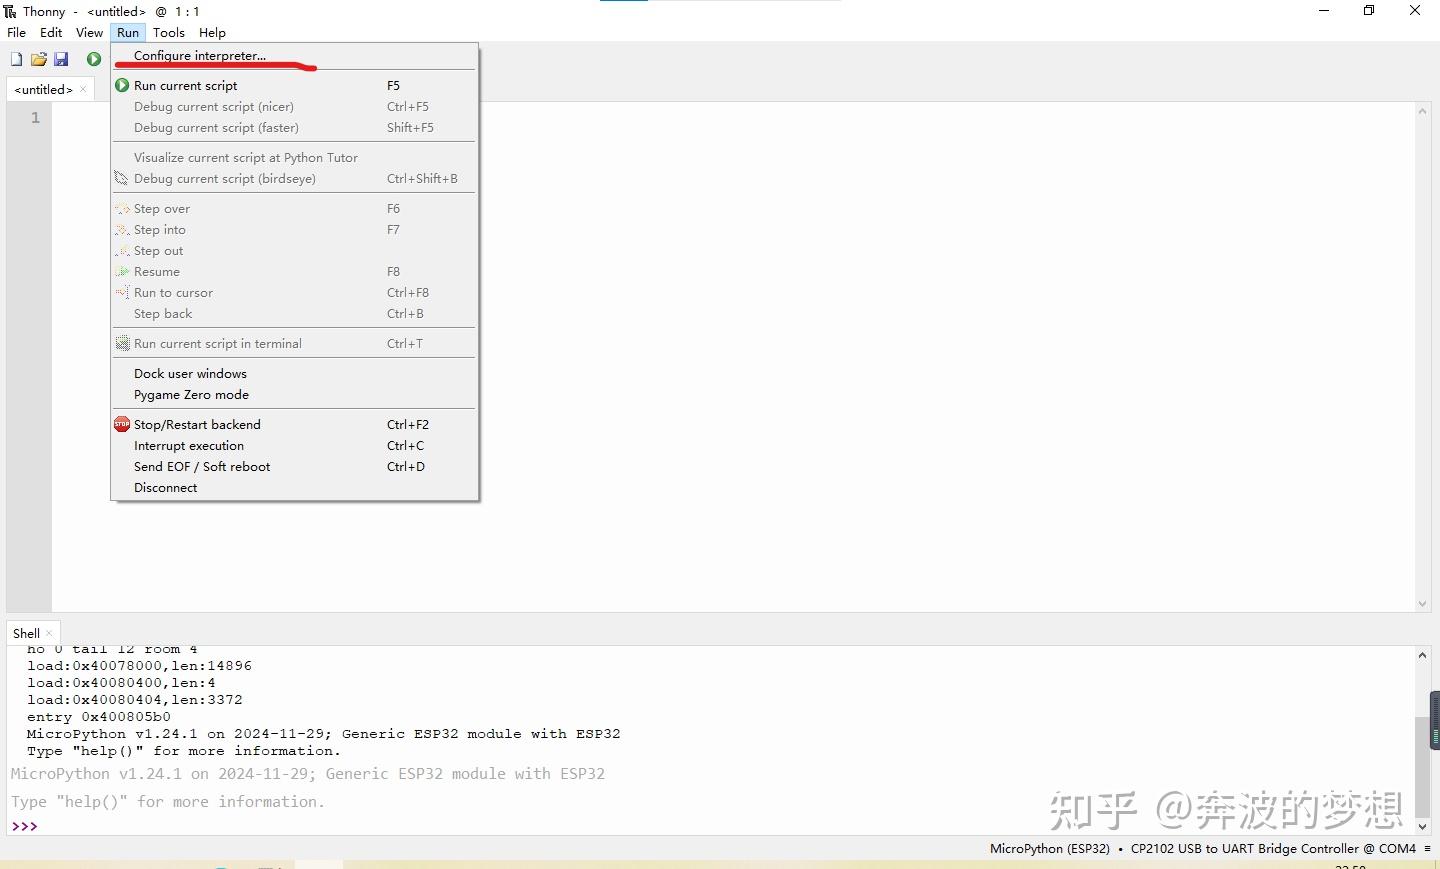Click the Resume playback icon in Run menu
Screen dimensions: 1440x869
click(121, 271)
